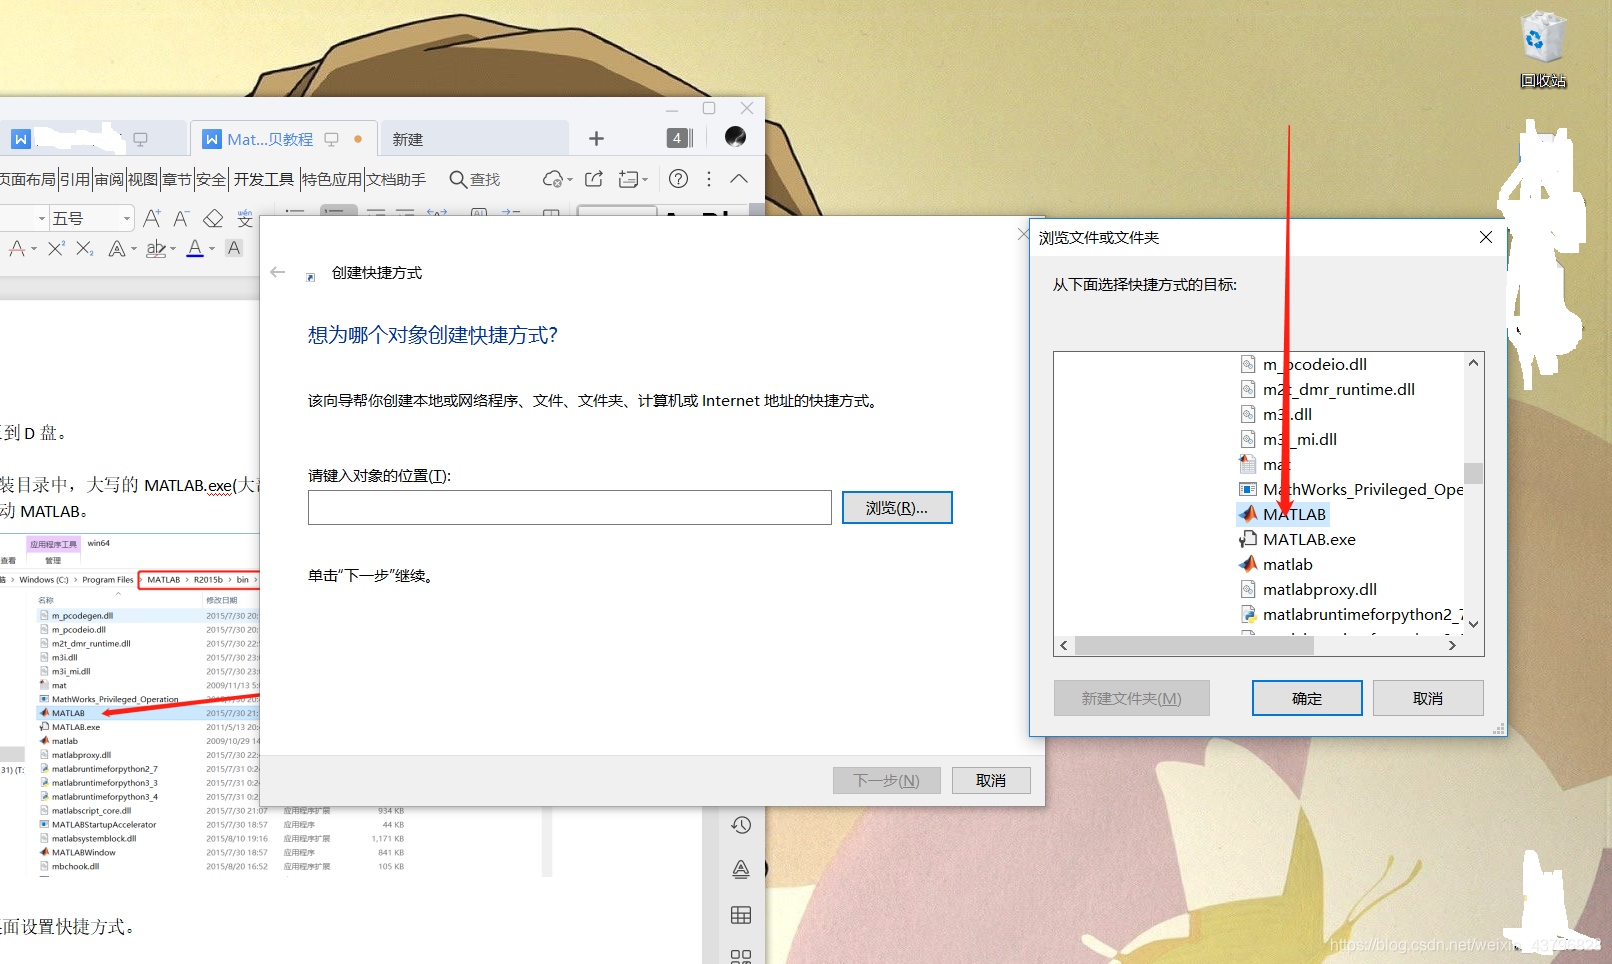Open the 安全 ribbon tab

coord(211,179)
